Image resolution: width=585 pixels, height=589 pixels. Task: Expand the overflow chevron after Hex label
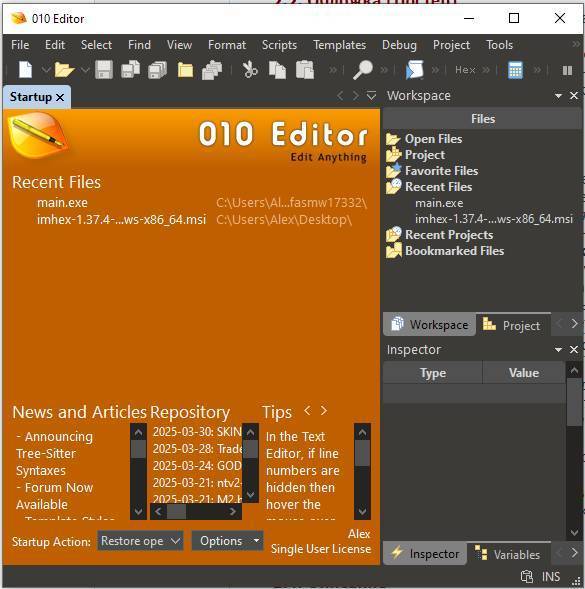[x=486, y=70]
